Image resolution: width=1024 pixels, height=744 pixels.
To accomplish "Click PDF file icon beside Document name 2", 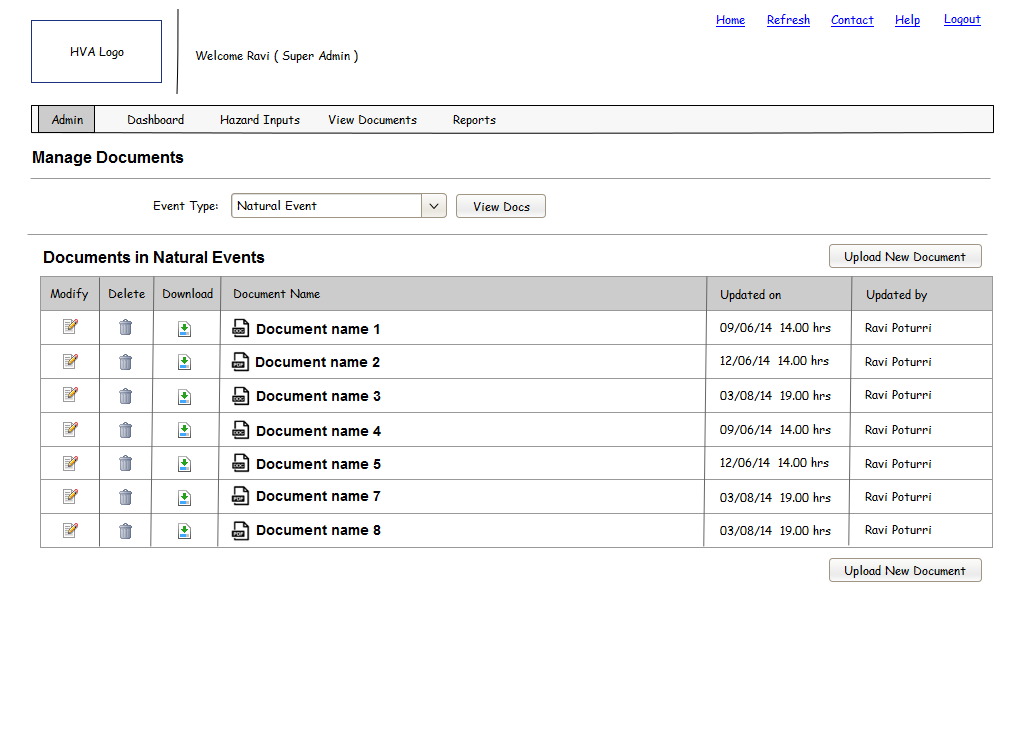I will click(240, 362).
